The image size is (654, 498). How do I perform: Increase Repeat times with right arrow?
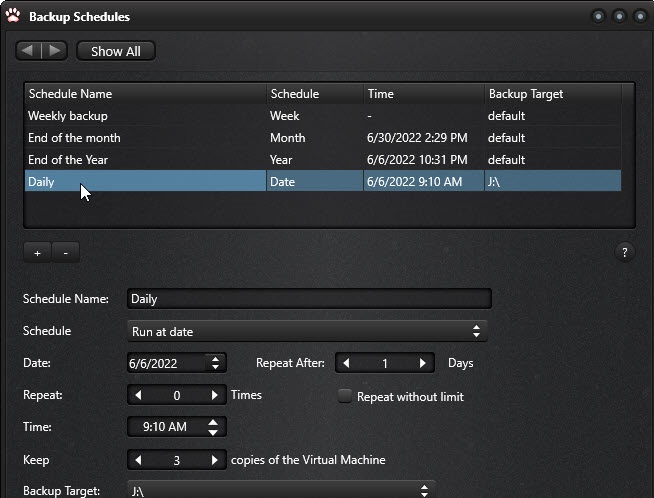[x=214, y=395]
